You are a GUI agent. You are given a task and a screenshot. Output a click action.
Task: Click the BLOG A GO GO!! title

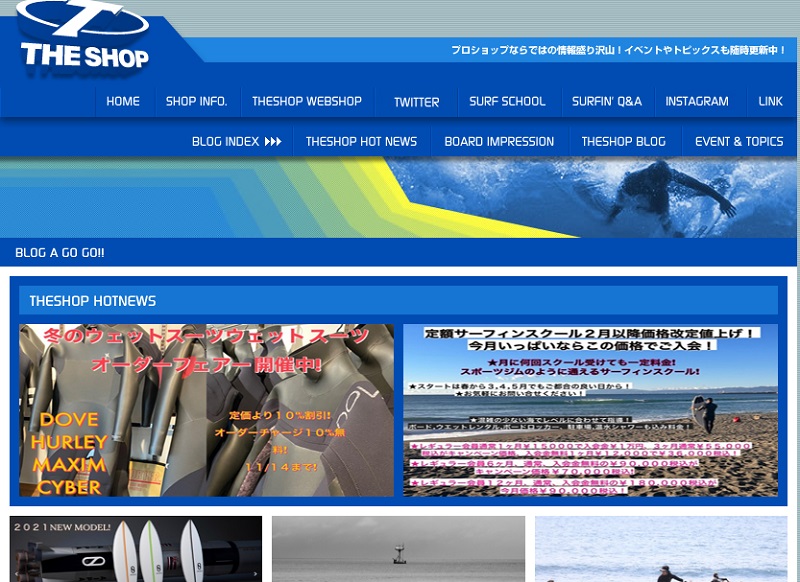[x=60, y=253]
